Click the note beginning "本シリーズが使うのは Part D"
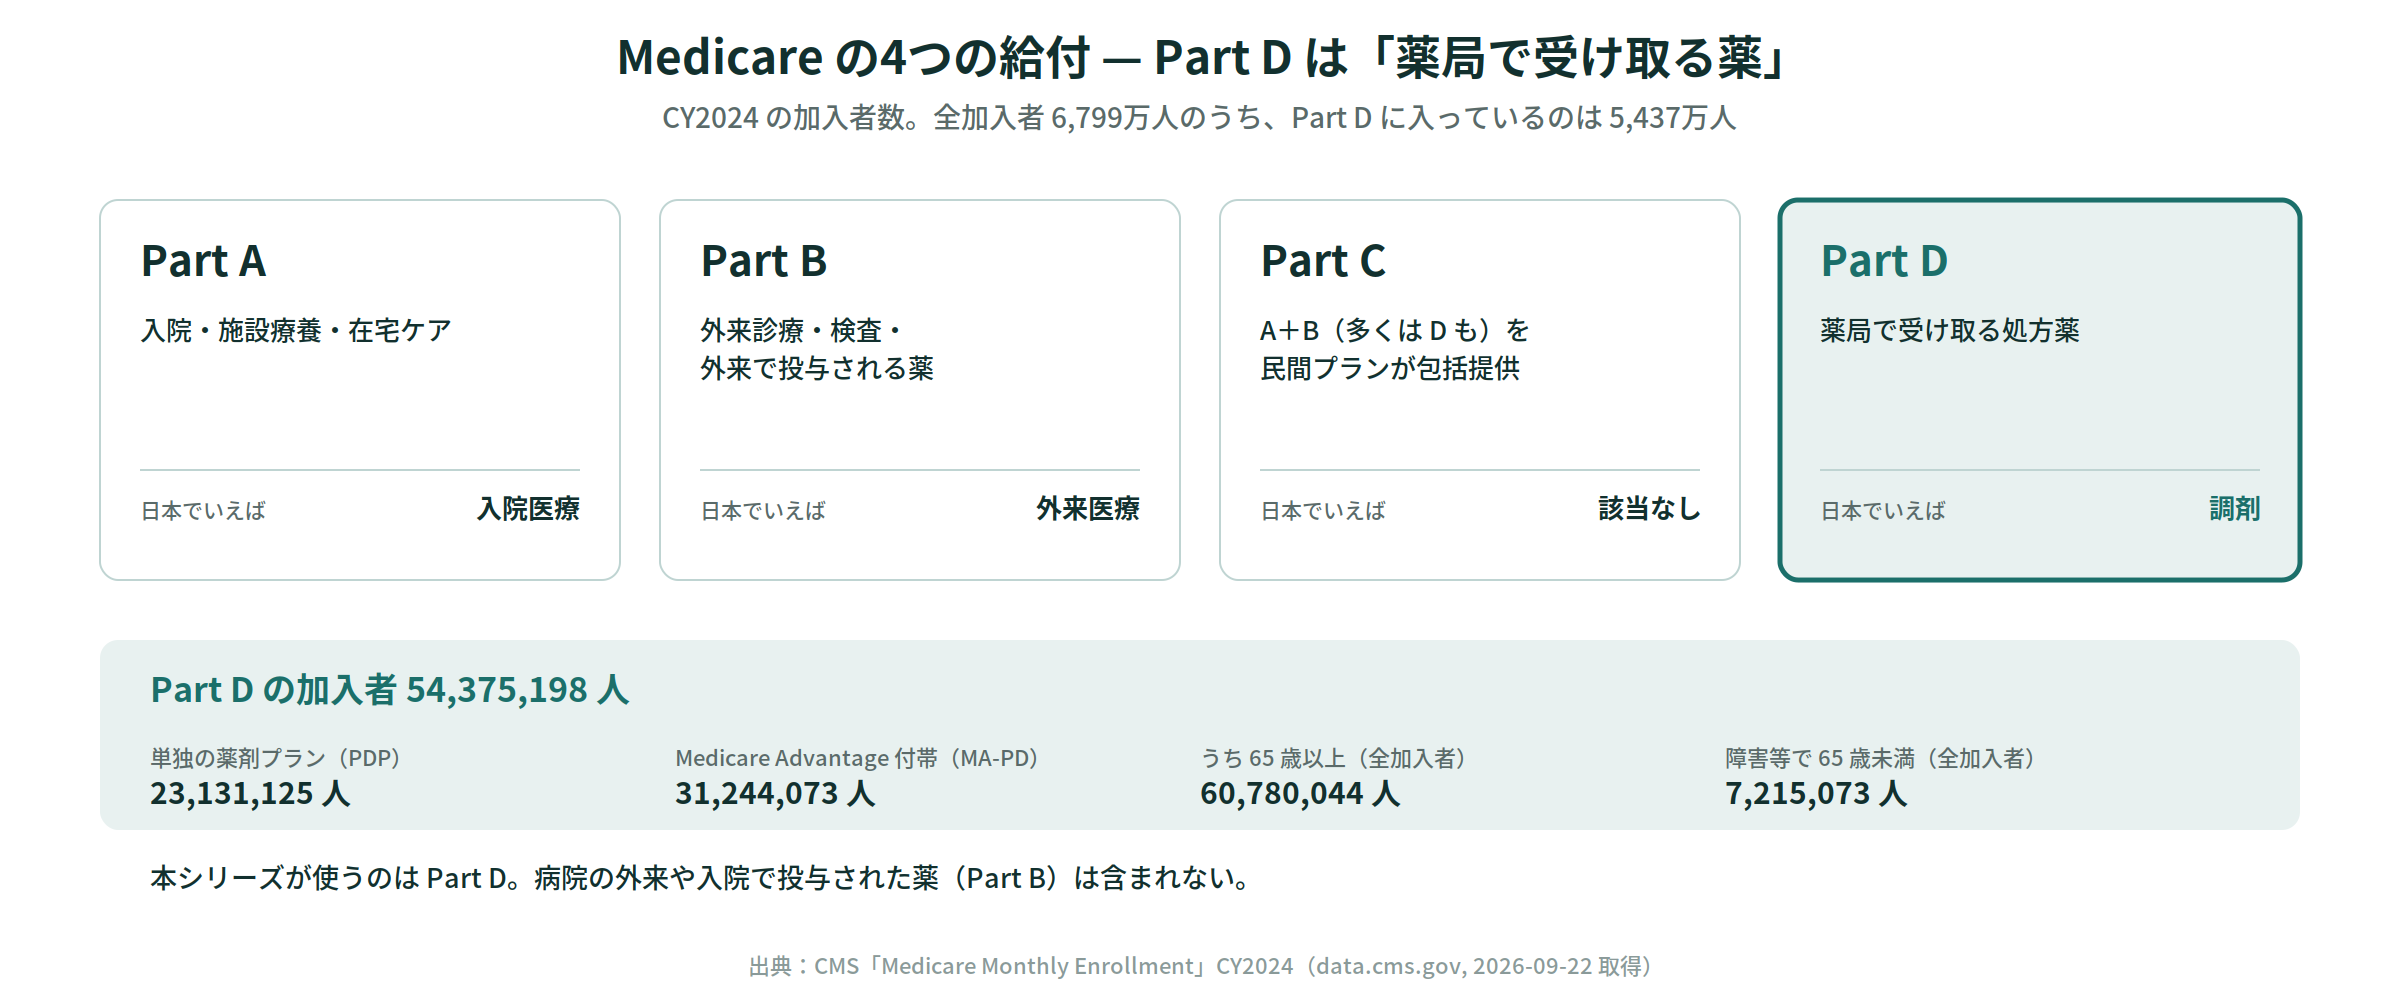Viewport: 2400px width, 1000px height. click(x=700, y=878)
